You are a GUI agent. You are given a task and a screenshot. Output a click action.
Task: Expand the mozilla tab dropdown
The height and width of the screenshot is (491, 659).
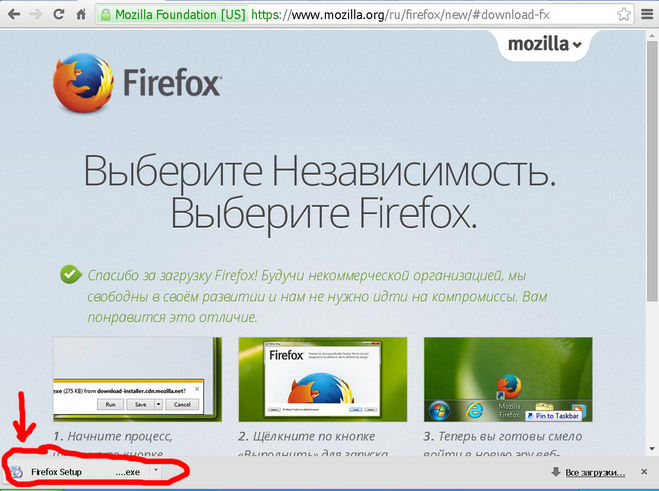(544, 44)
